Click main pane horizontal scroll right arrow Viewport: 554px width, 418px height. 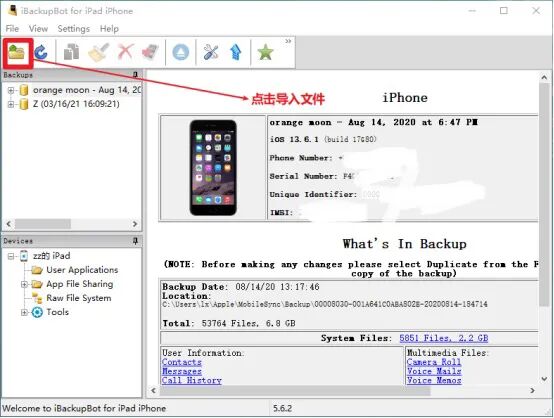click(x=532, y=390)
